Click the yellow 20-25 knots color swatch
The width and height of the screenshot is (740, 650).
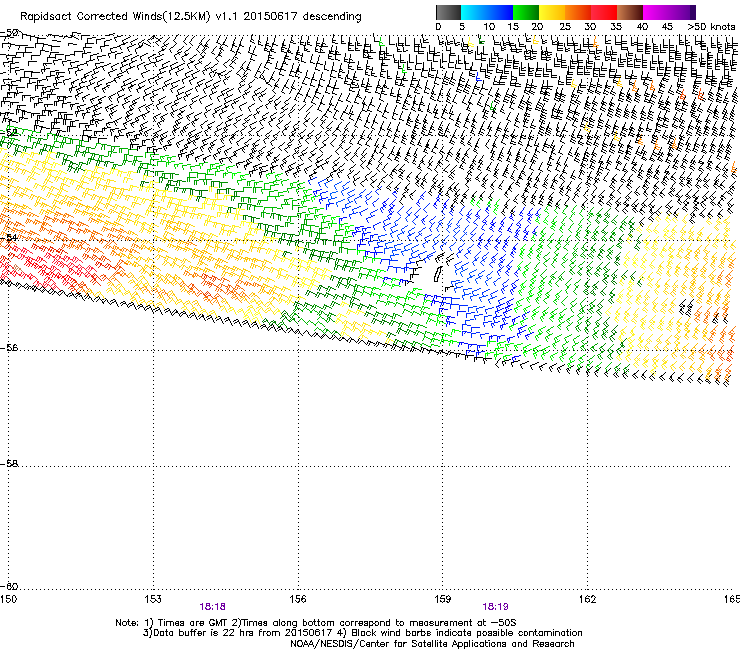tap(552, 12)
